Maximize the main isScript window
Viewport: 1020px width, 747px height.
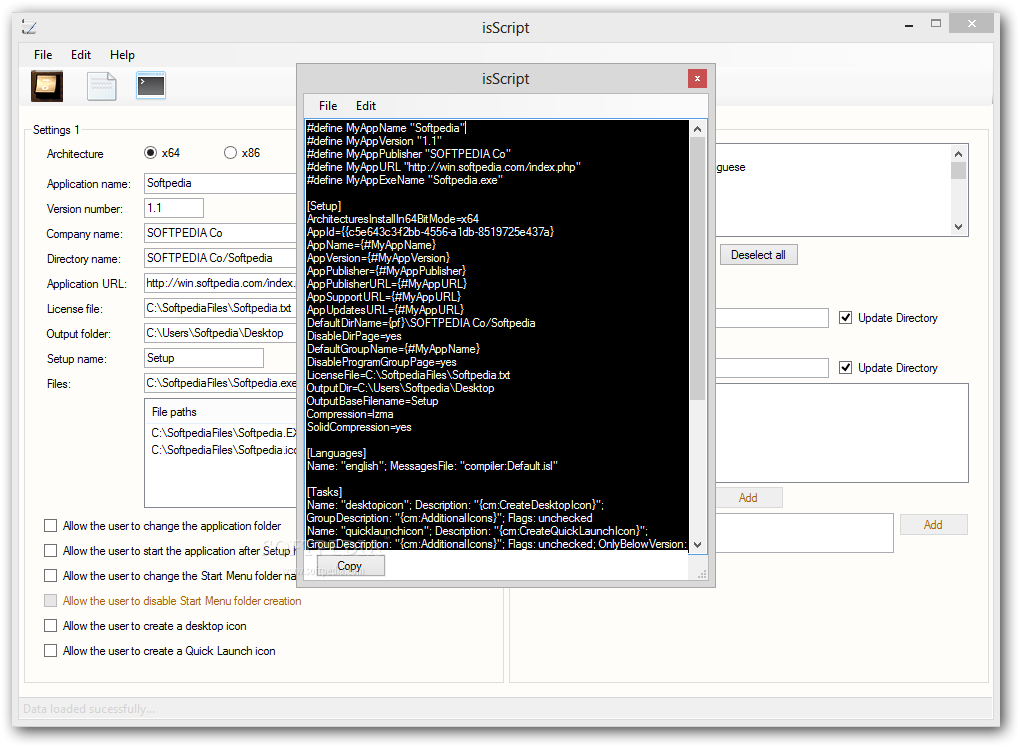coord(935,23)
